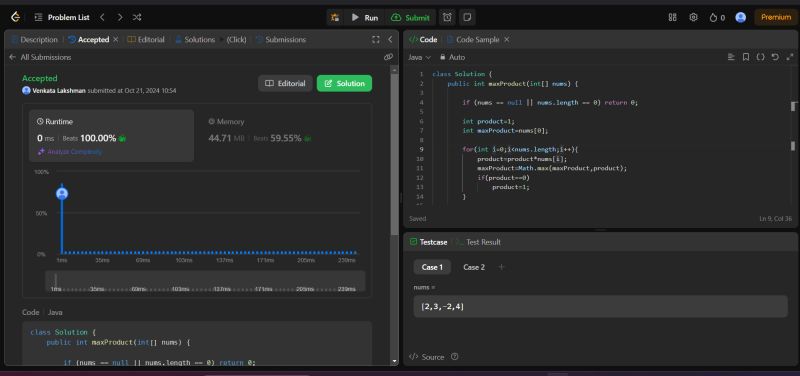Viewport: 800px width, 376px height.
Task: Open the Editorial button in submission
Action: click(x=285, y=83)
